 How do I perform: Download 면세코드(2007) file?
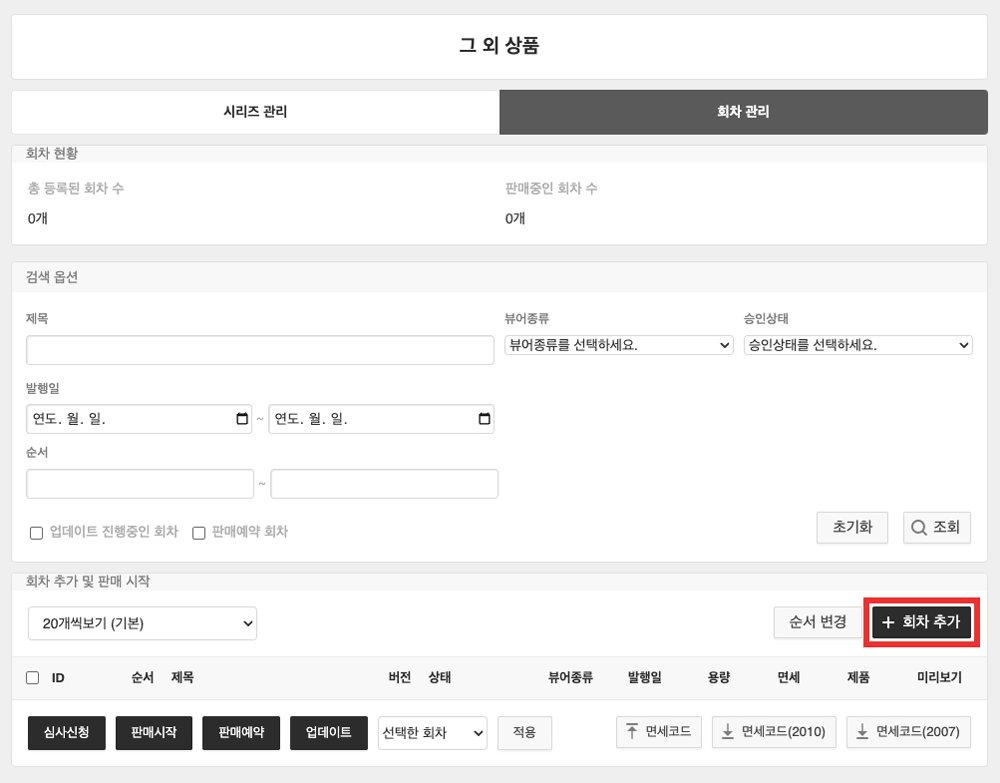[908, 731]
